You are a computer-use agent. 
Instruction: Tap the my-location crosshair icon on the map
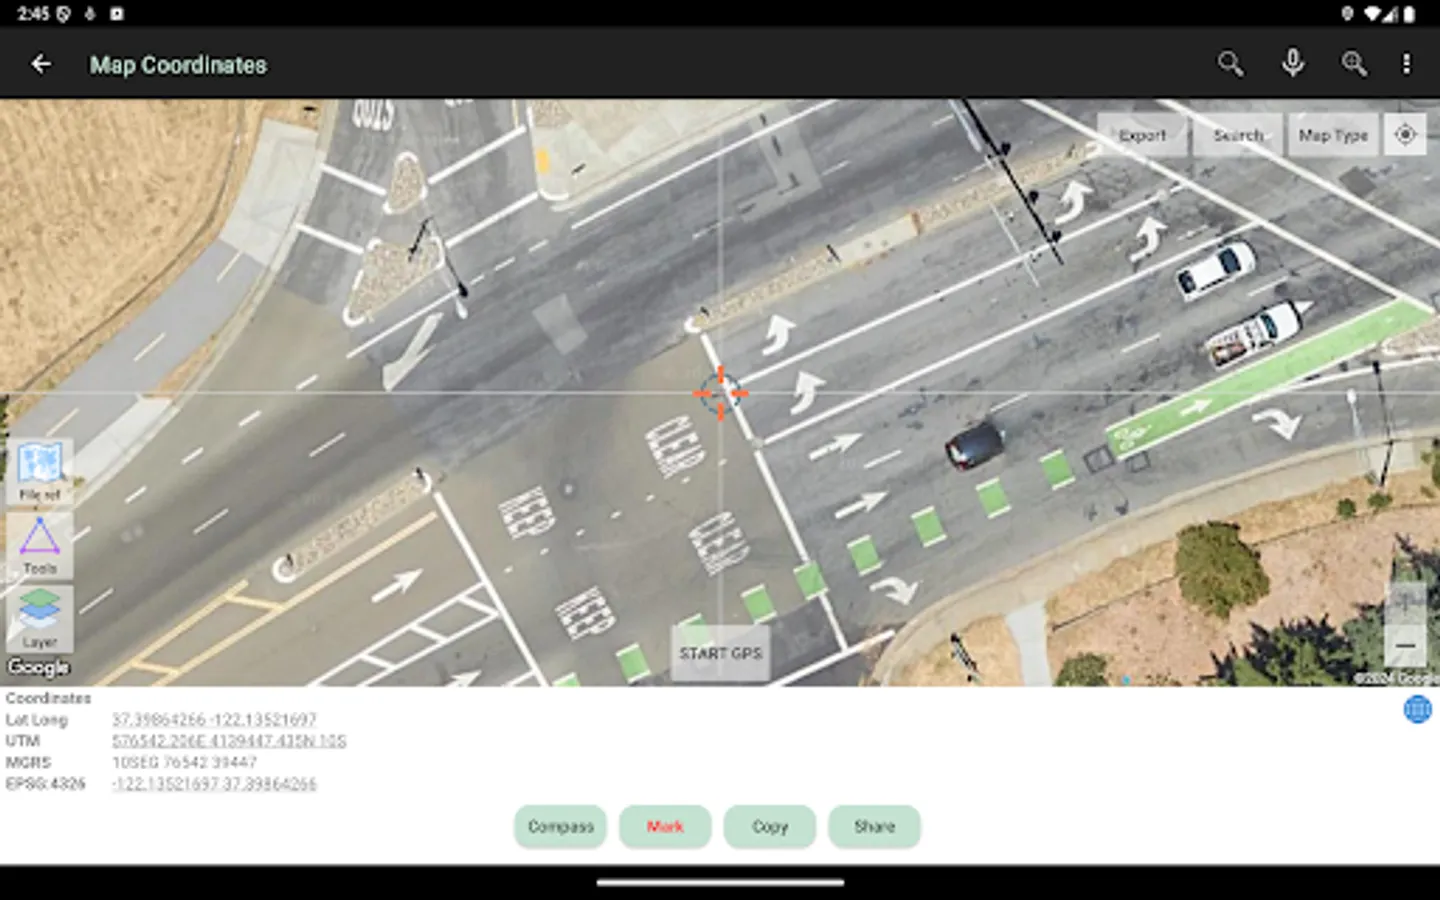(1405, 134)
